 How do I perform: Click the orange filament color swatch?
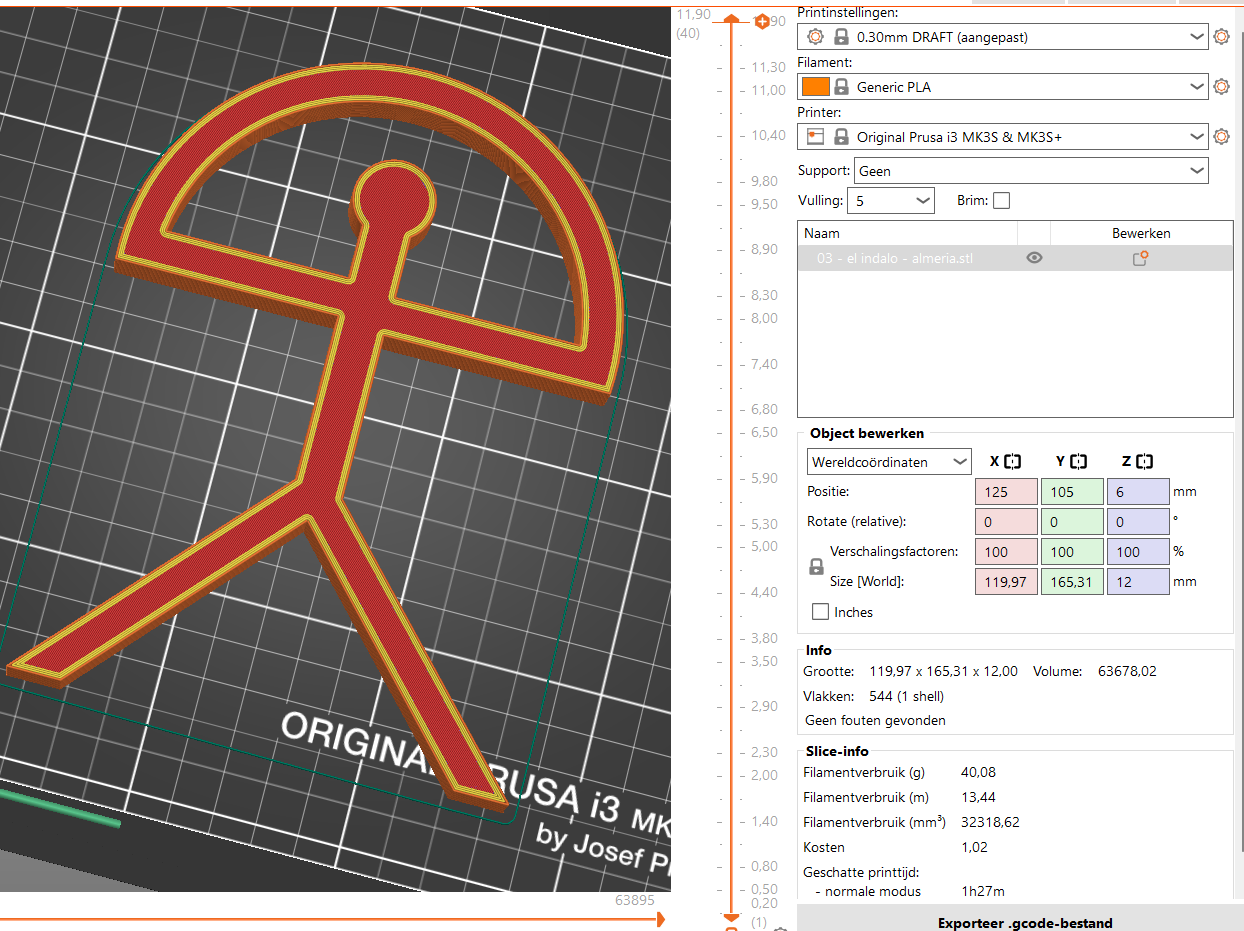[x=816, y=87]
